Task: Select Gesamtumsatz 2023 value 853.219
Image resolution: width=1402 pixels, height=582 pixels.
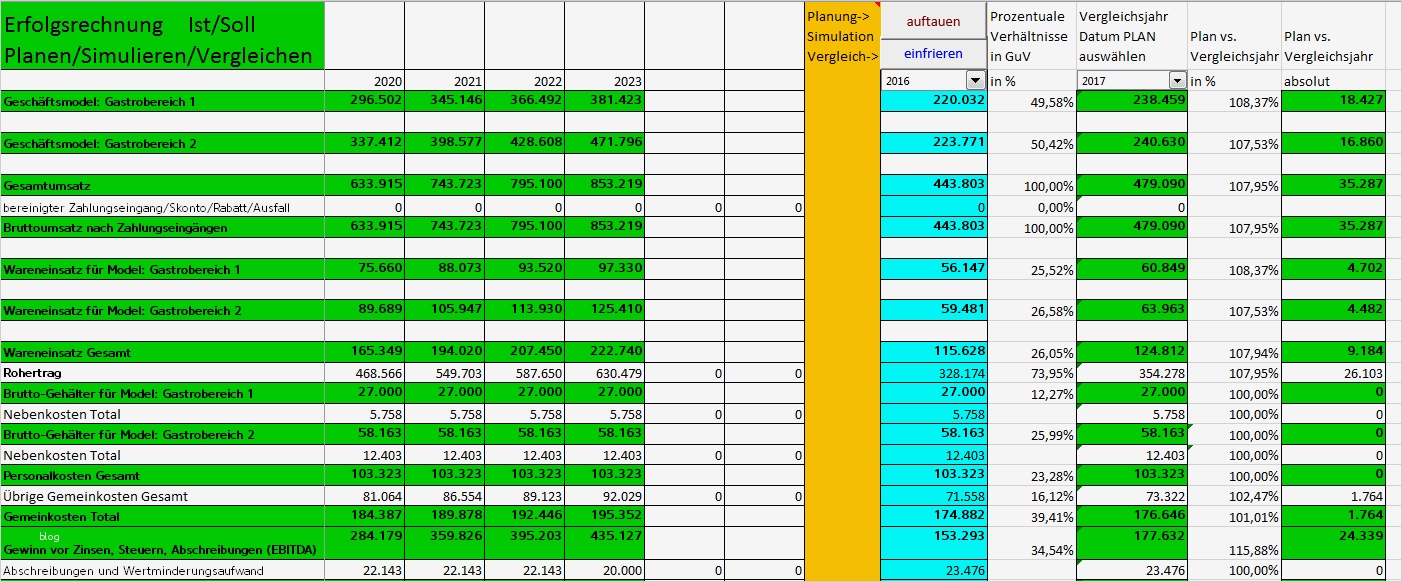Action: (x=604, y=185)
